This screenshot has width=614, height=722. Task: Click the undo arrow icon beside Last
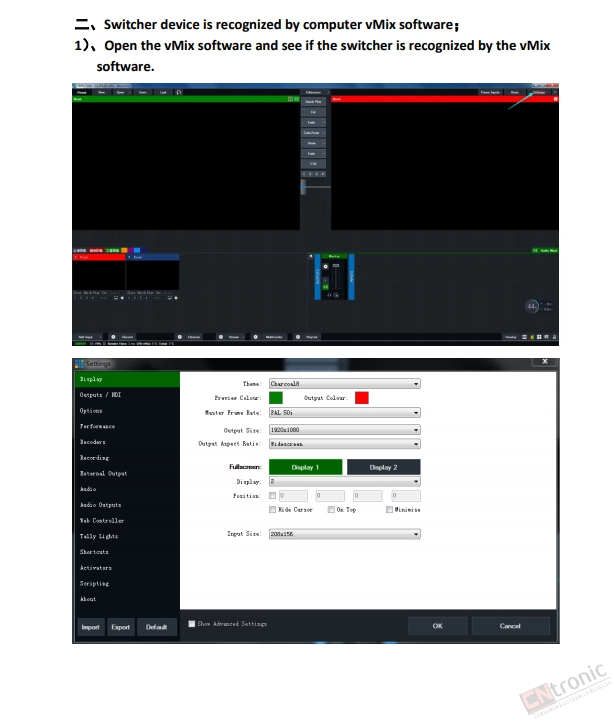pos(178,92)
